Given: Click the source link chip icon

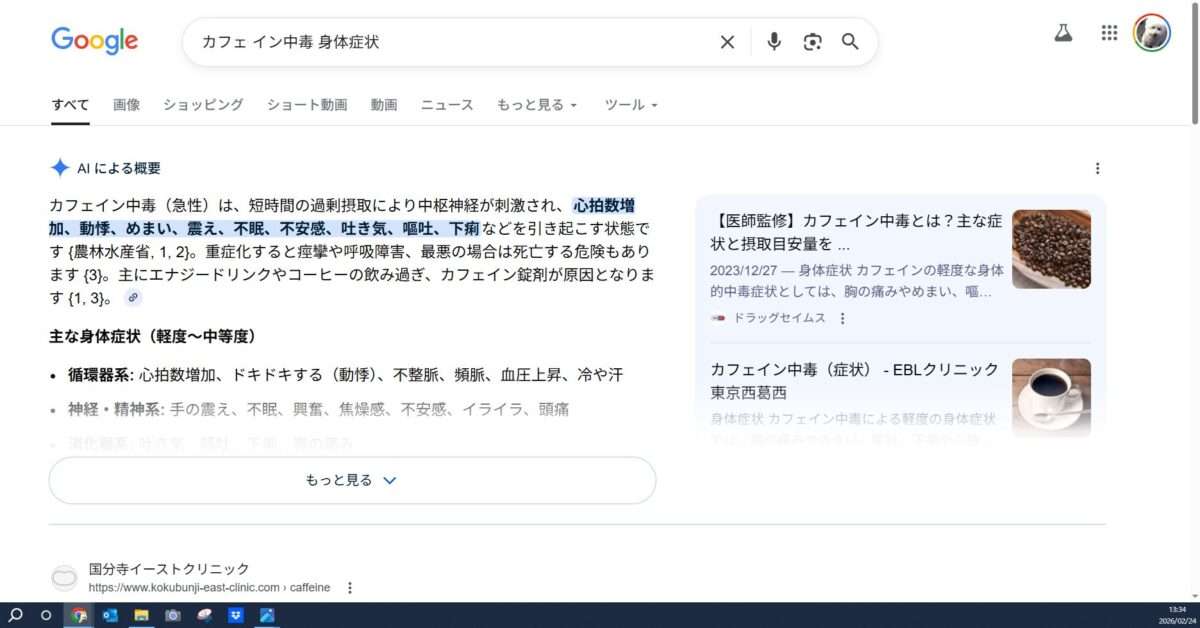Looking at the screenshot, I should click(133, 298).
